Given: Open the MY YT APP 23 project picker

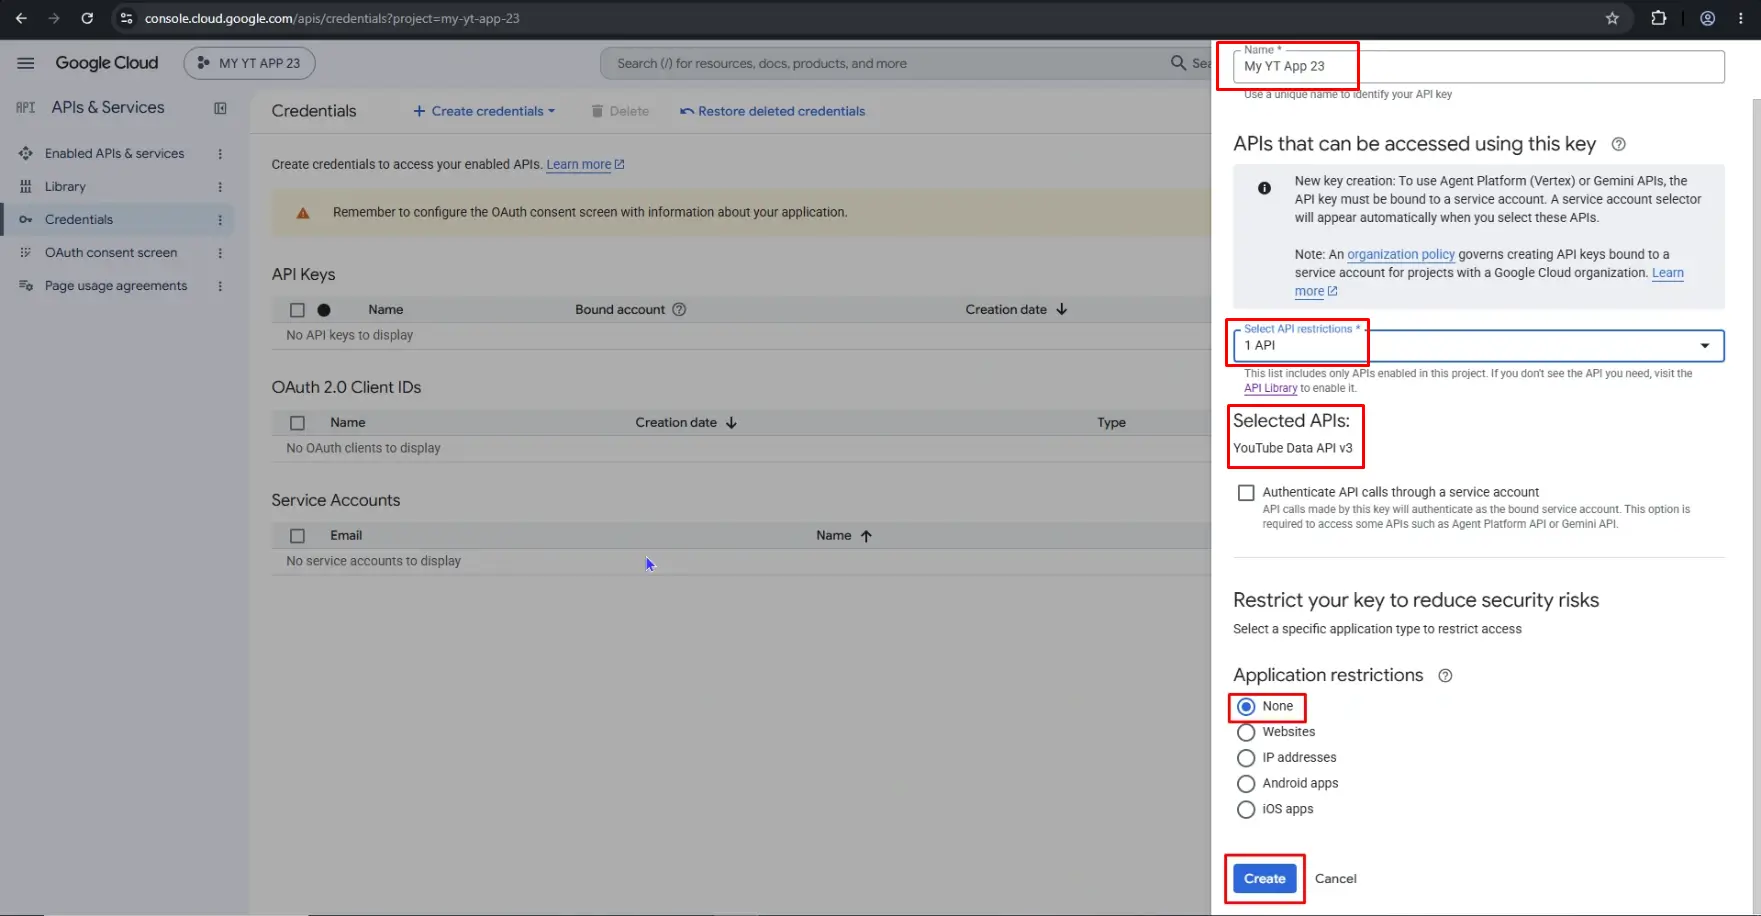Looking at the screenshot, I should (249, 63).
